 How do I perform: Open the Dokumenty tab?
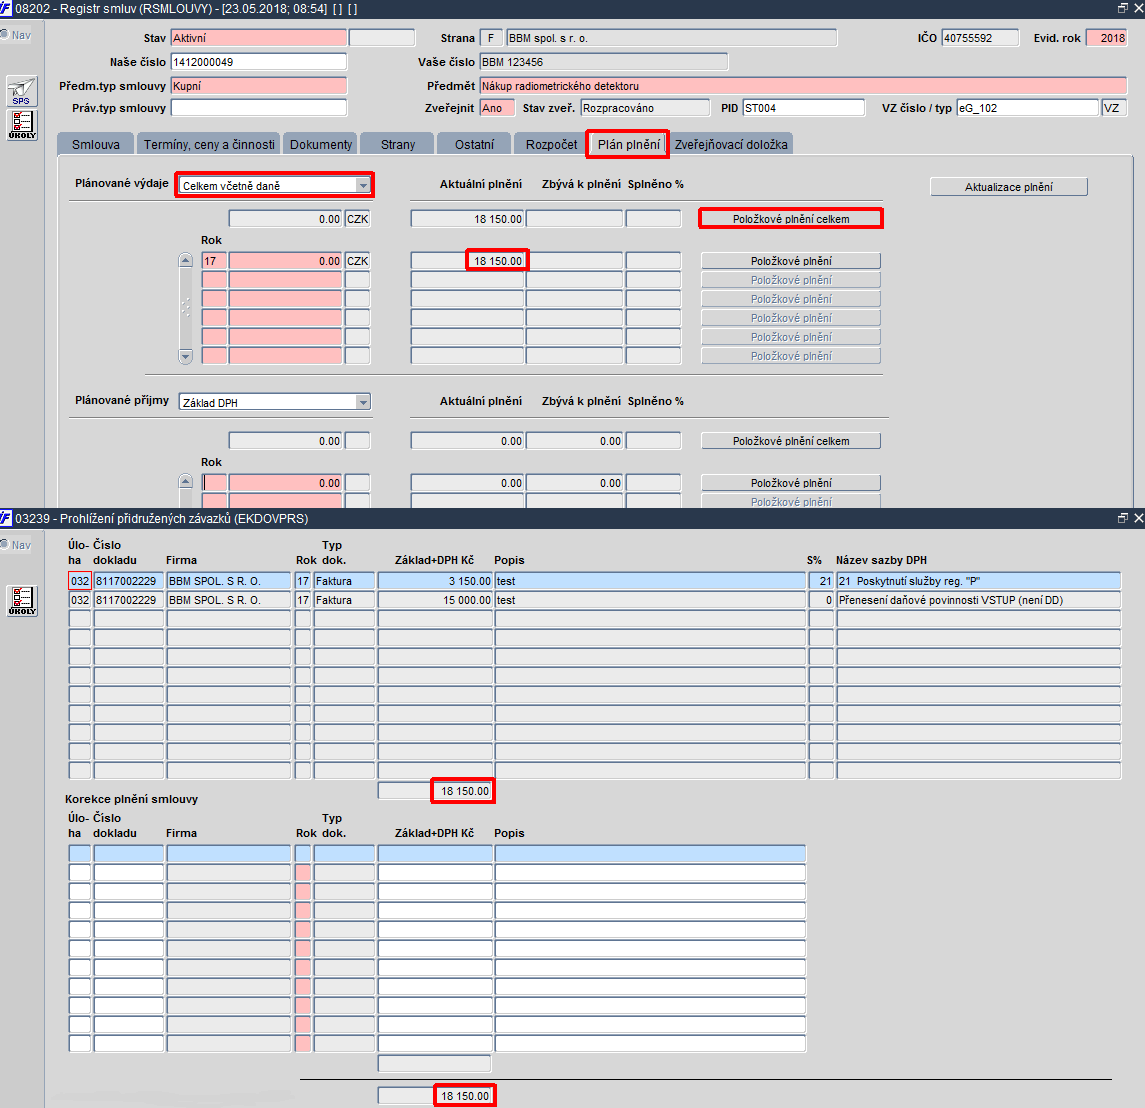tap(321, 145)
